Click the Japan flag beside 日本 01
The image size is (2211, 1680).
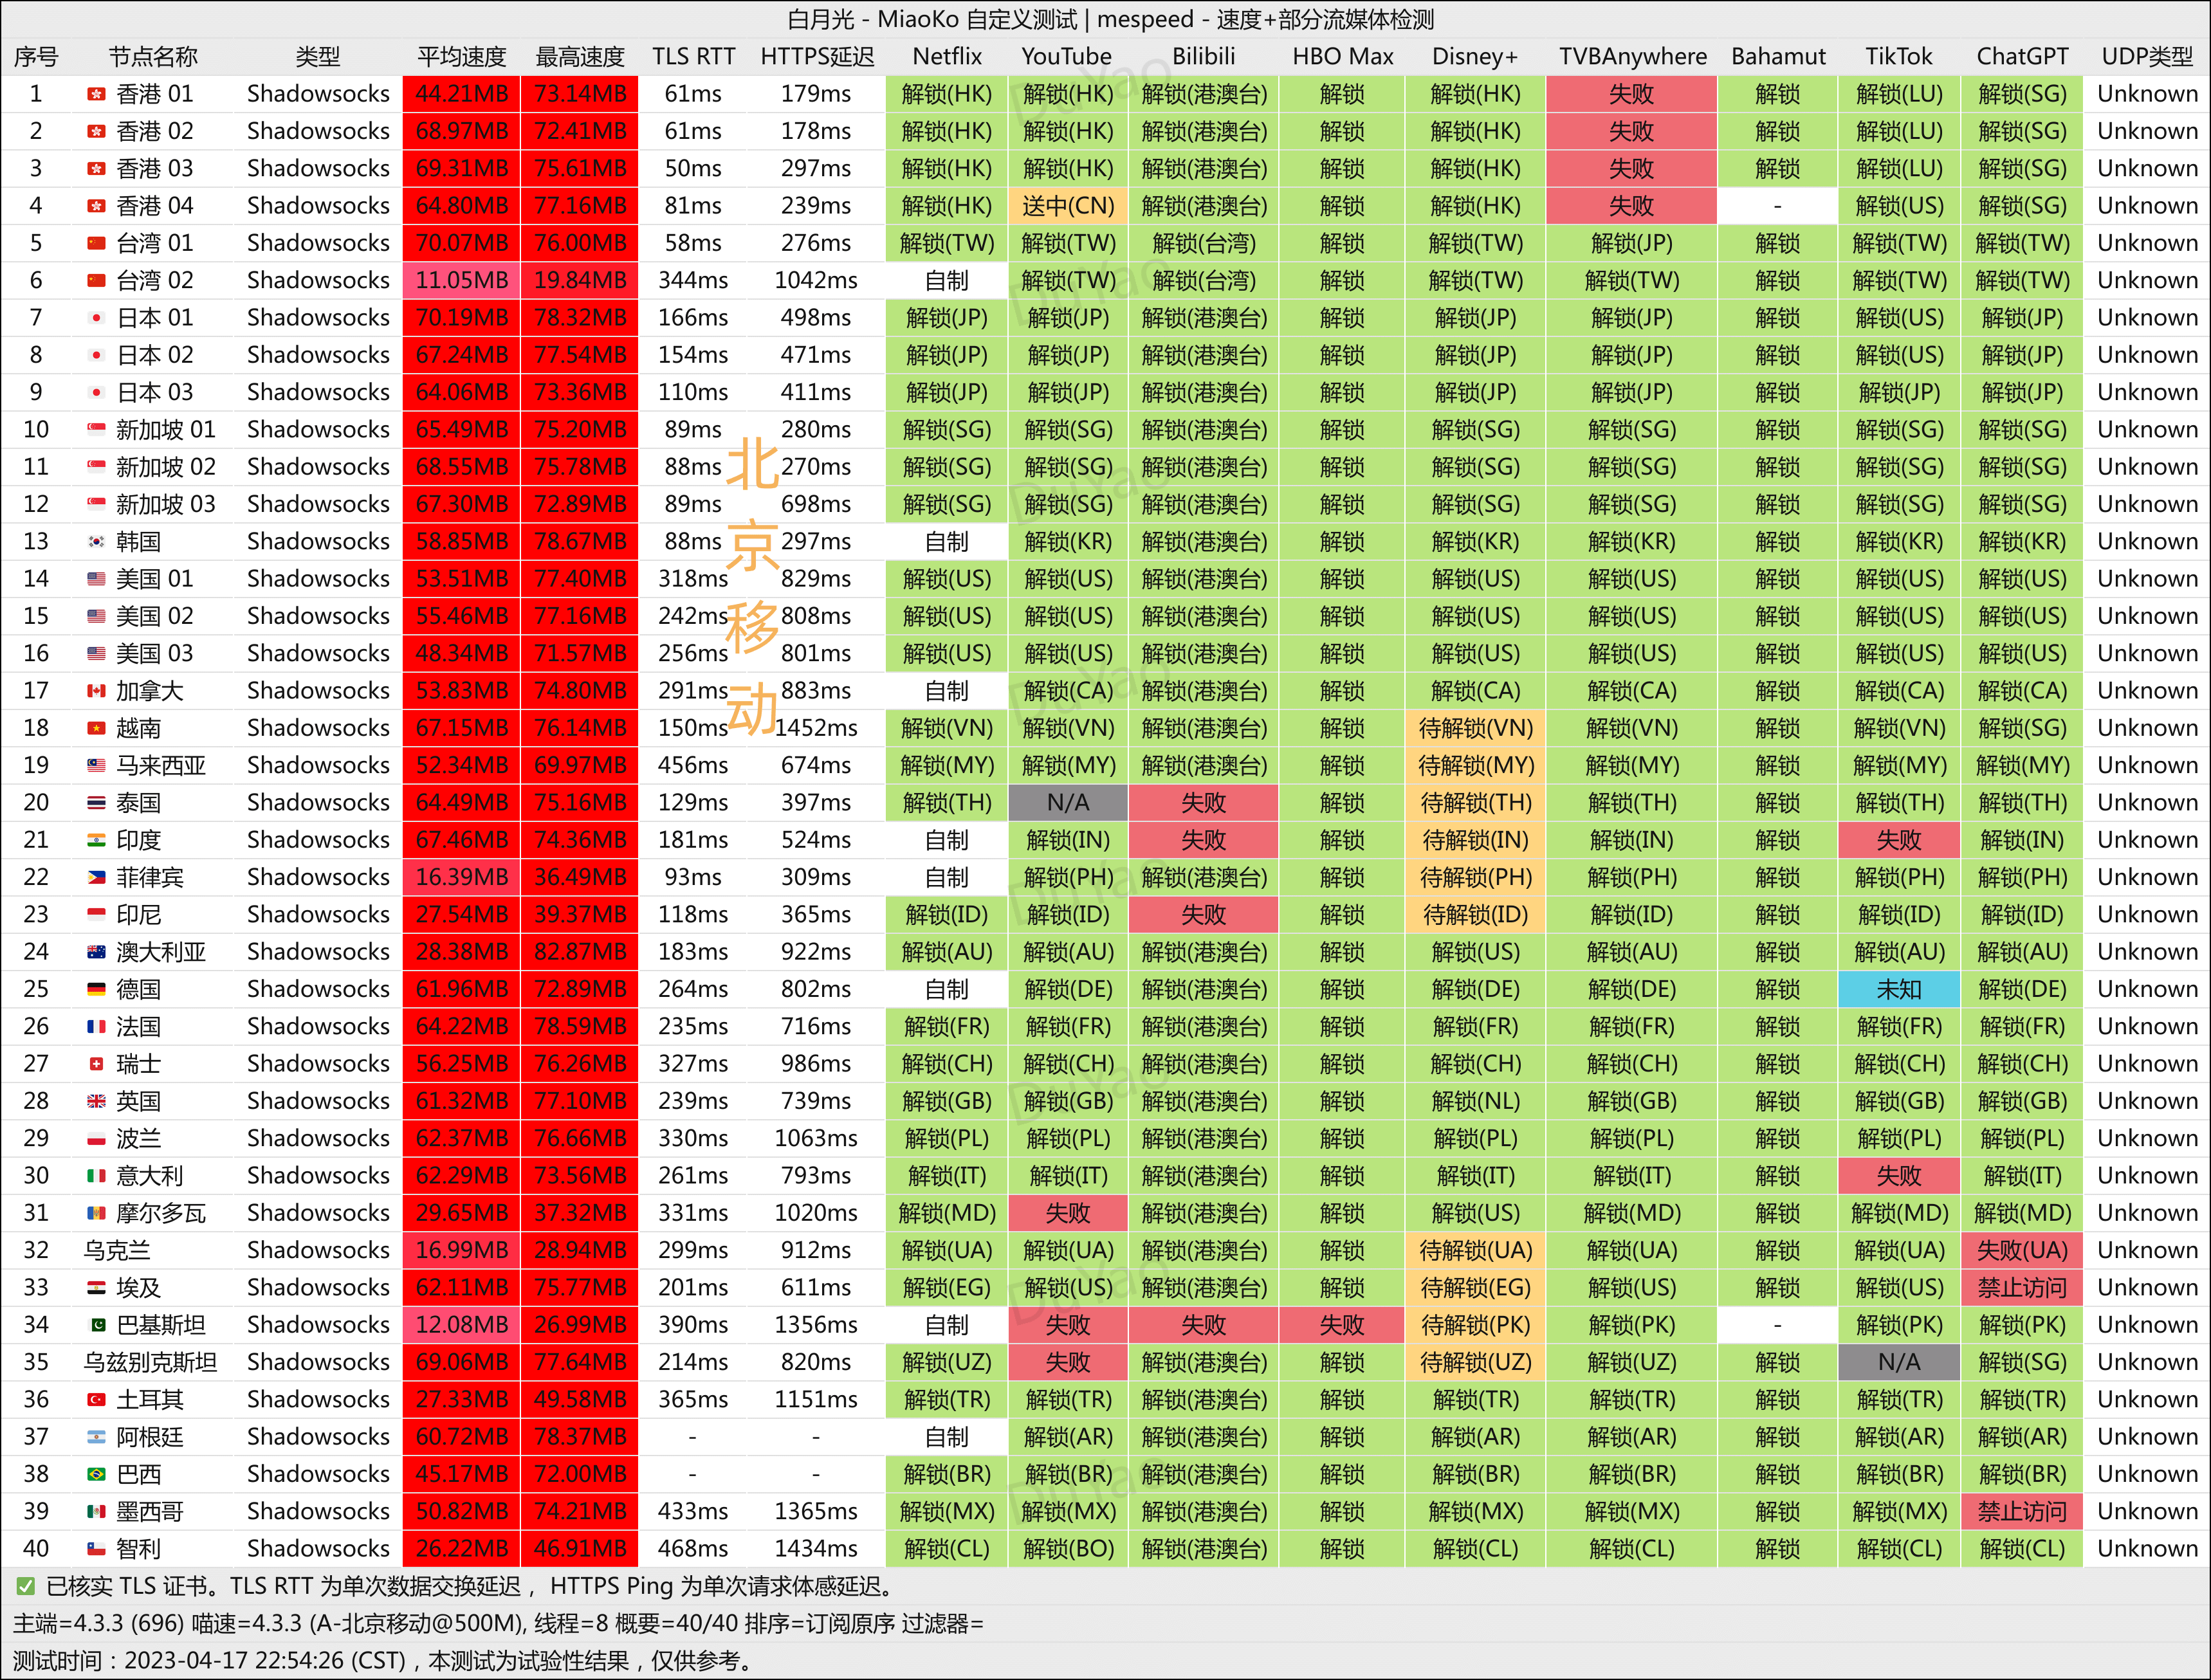96,318
